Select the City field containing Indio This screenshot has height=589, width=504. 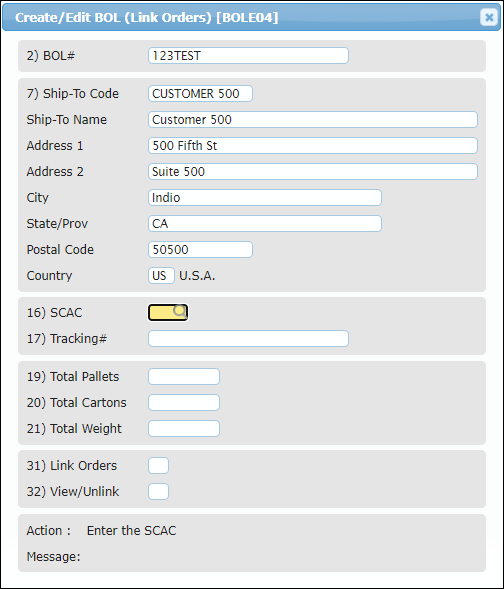(265, 198)
